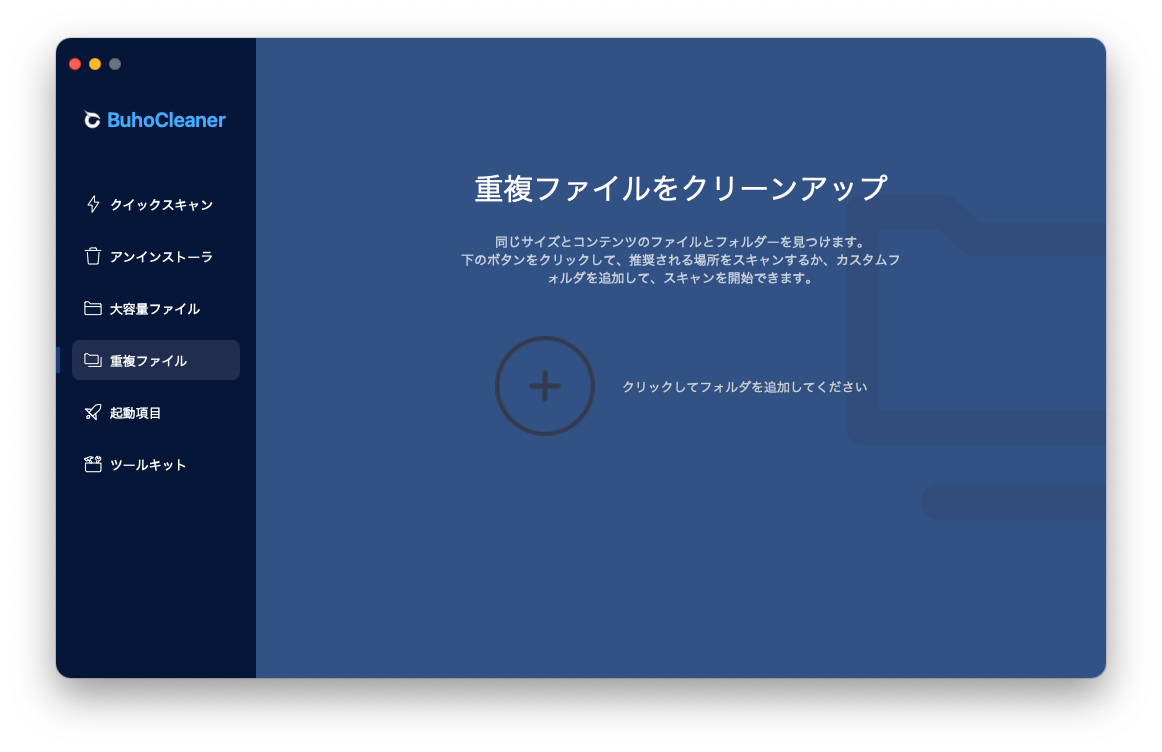Click the クリックしてフォルダを追加してください label
This screenshot has width=1162, height=752.
pyautogui.click(x=744, y=387)
